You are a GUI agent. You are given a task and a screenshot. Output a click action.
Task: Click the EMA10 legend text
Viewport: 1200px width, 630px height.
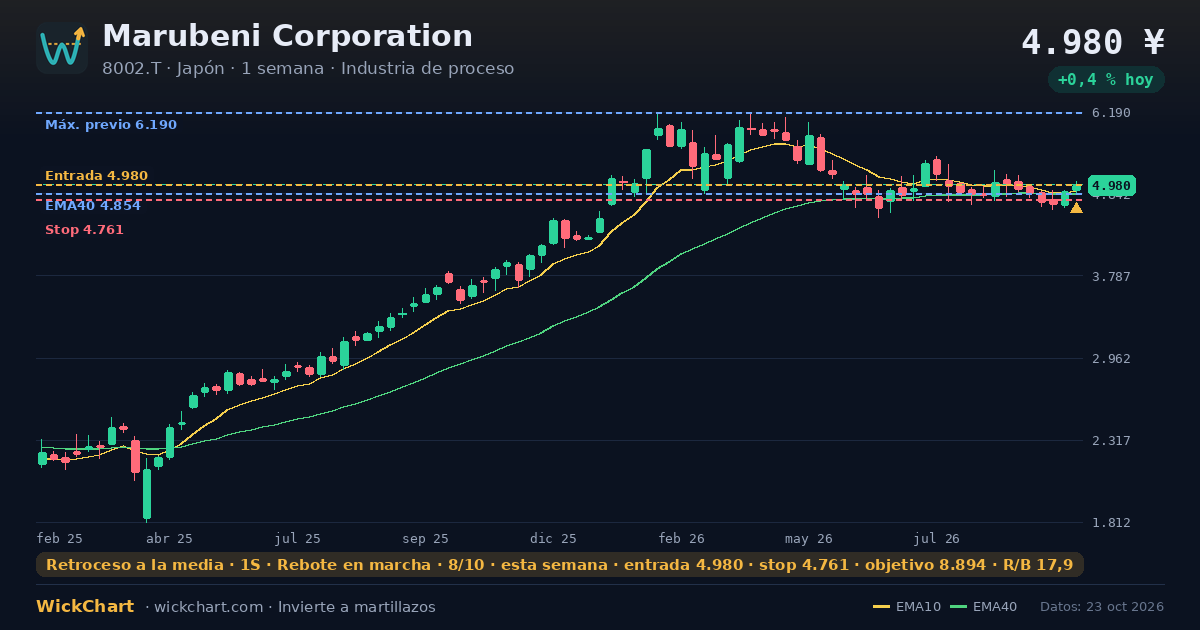tap(918, 607)
